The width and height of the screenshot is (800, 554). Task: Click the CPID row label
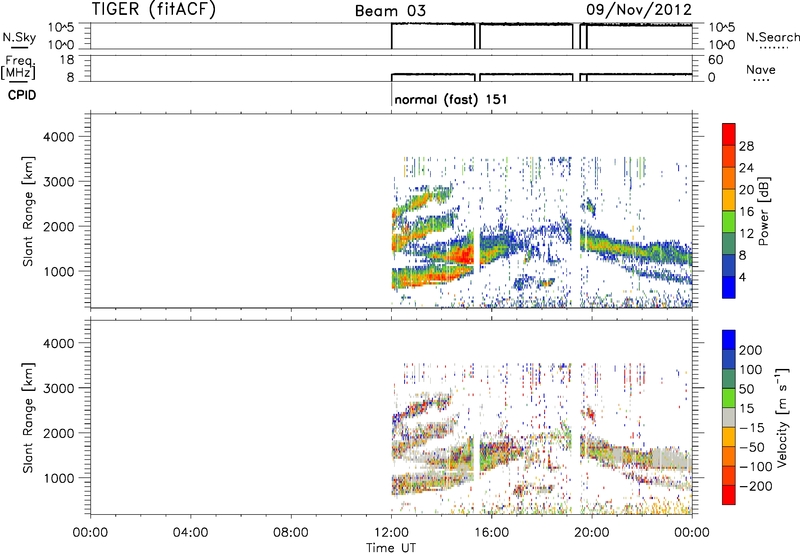(22, 95)
